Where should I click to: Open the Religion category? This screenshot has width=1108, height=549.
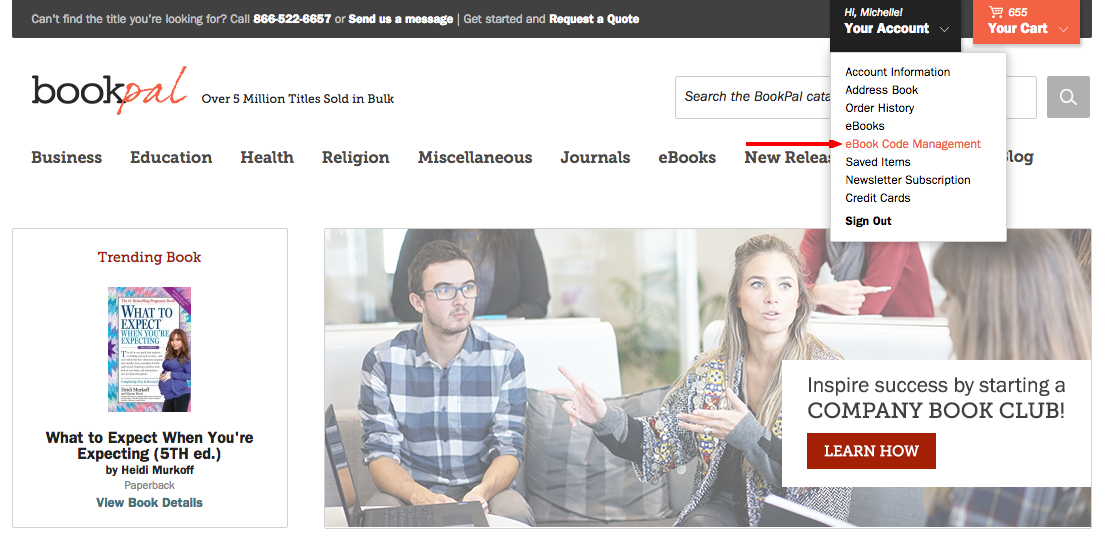pyautogui.click(x=355, y=158)
